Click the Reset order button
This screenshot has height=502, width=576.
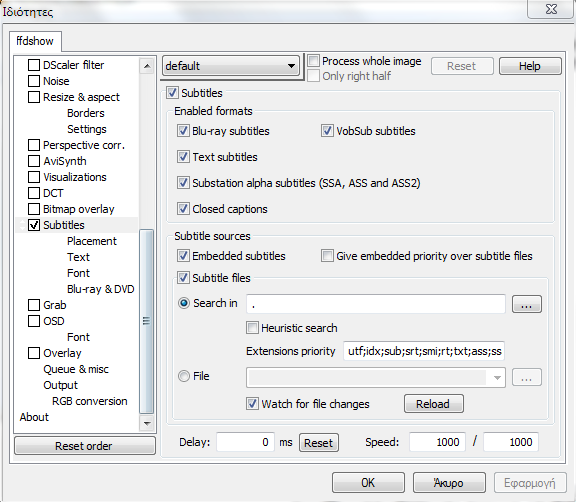tap(84, 446)
